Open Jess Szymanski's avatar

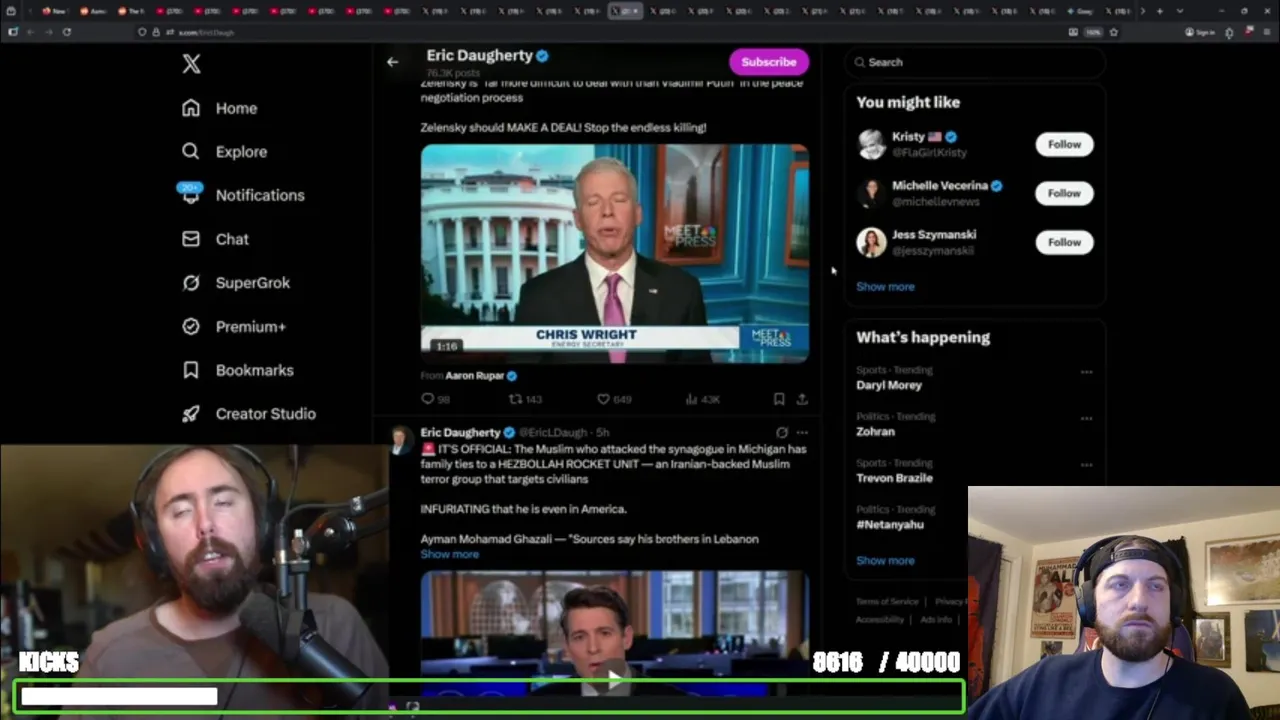pyautogui.click(x=871, y=242)
